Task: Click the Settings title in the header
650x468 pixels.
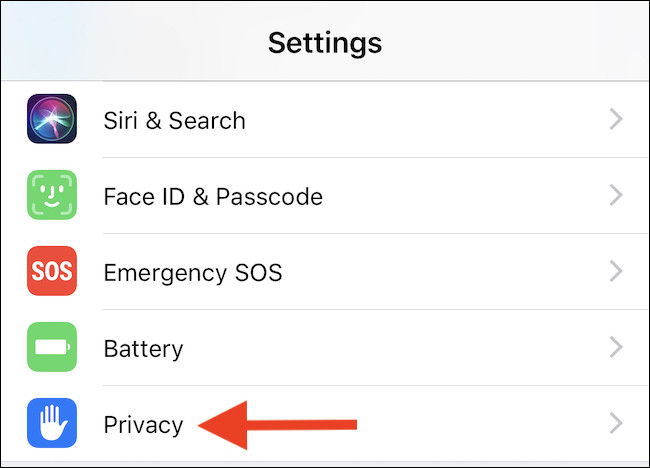Action: (x=325, y=43)
